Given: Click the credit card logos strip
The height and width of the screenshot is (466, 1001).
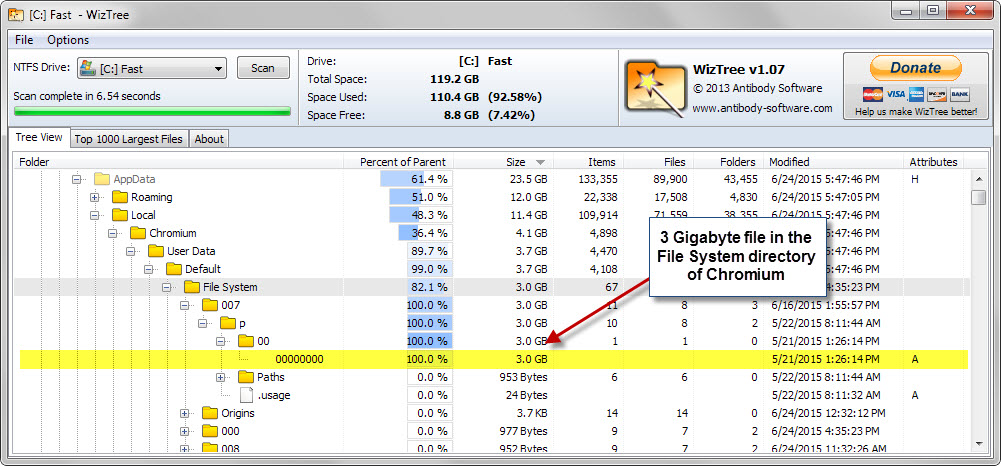Looking at the screenshot, I should click(x=915, y=94).
